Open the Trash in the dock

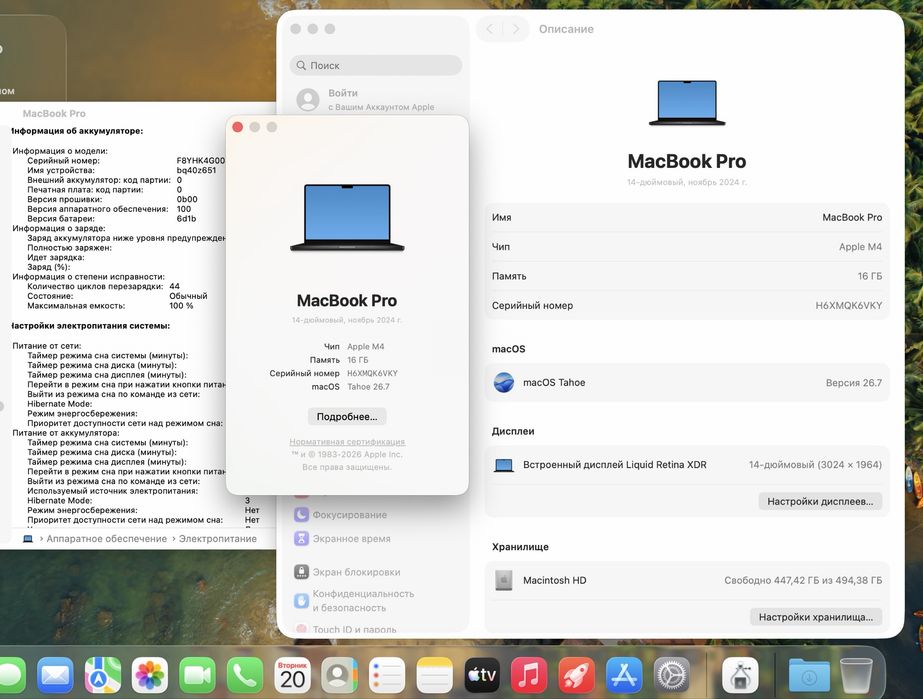pyautogui.click(x=856, y=676)
